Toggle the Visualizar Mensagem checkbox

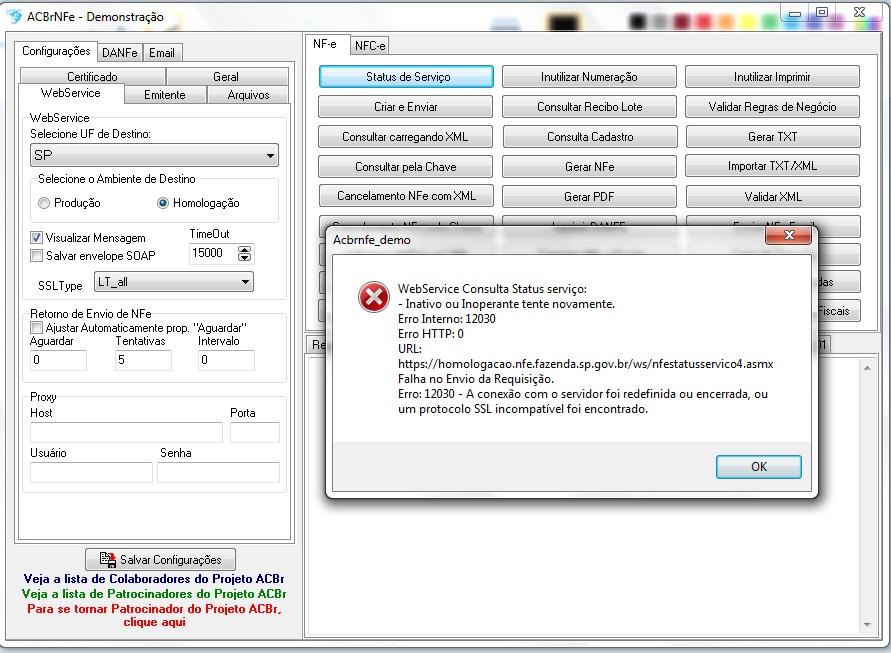[36, 238]
